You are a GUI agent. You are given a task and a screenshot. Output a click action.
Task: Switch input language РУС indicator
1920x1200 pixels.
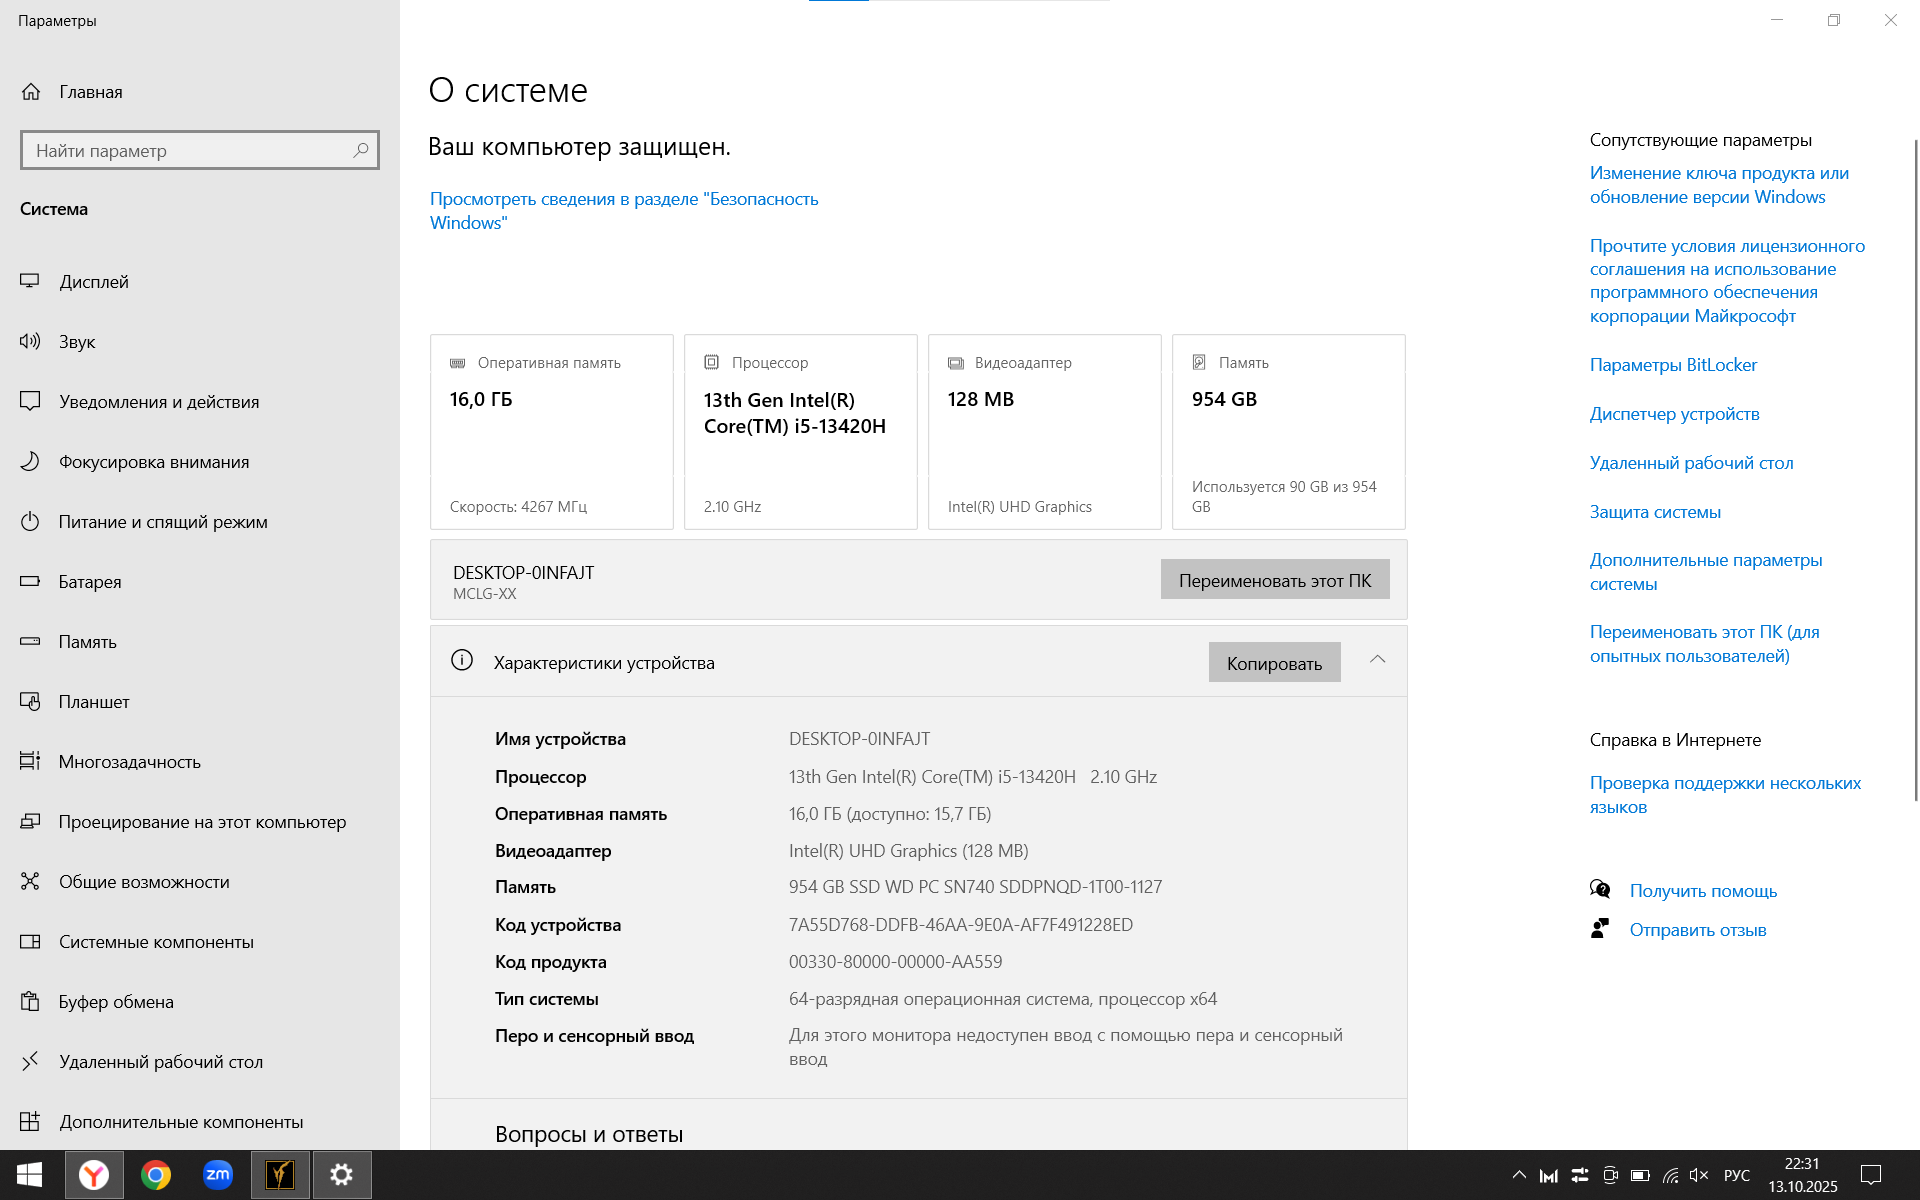pos(1737,1175)
